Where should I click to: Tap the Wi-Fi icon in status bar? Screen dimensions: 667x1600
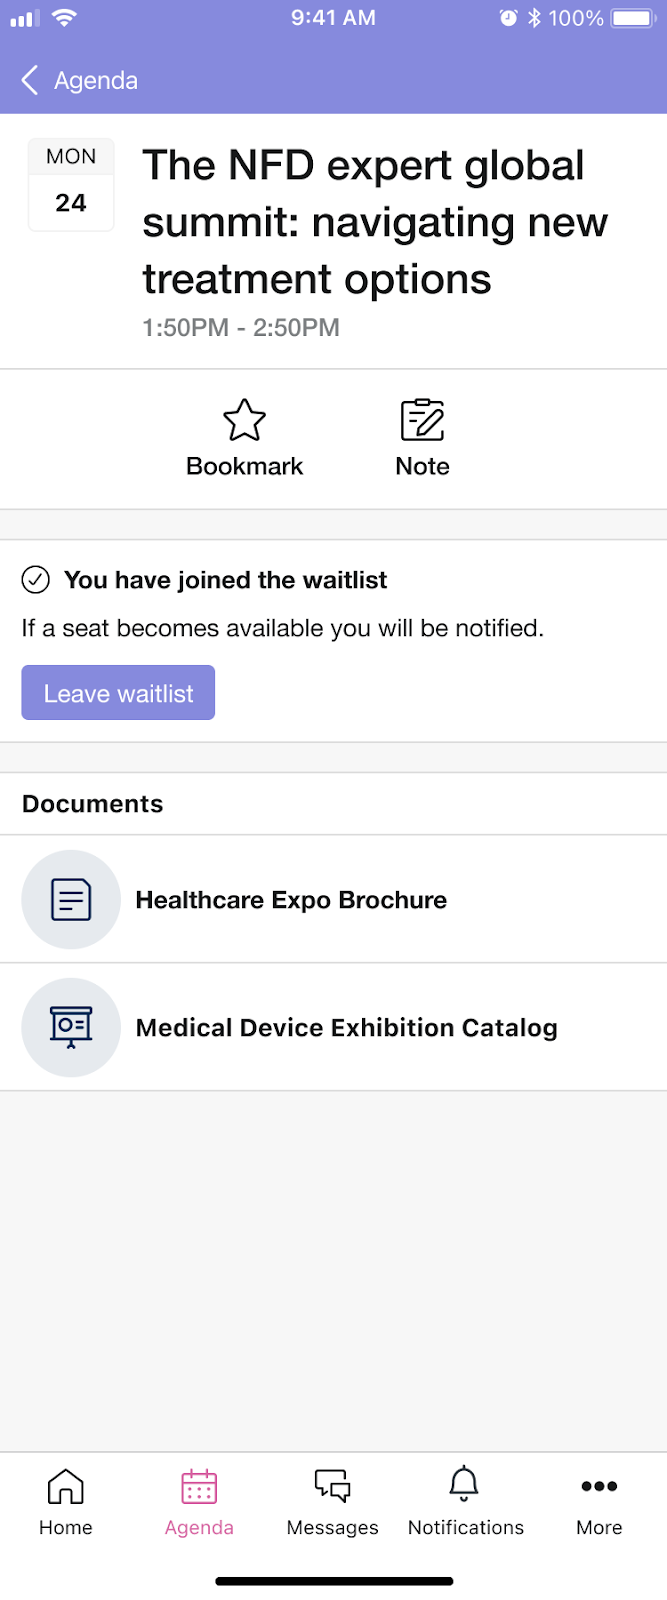tap(65, 17)
